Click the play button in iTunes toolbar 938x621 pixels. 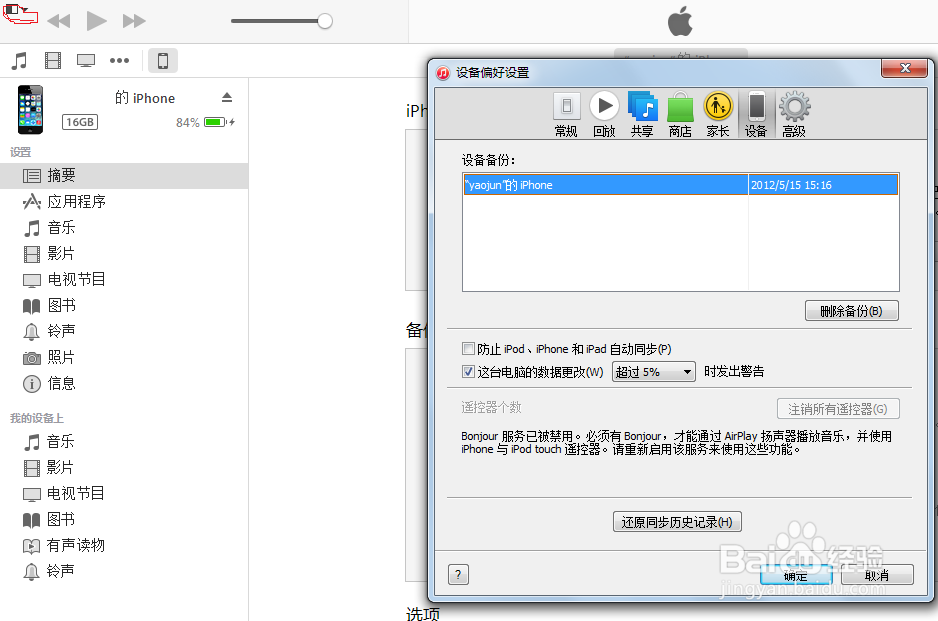pyautogui.click(x=96, y=21)
